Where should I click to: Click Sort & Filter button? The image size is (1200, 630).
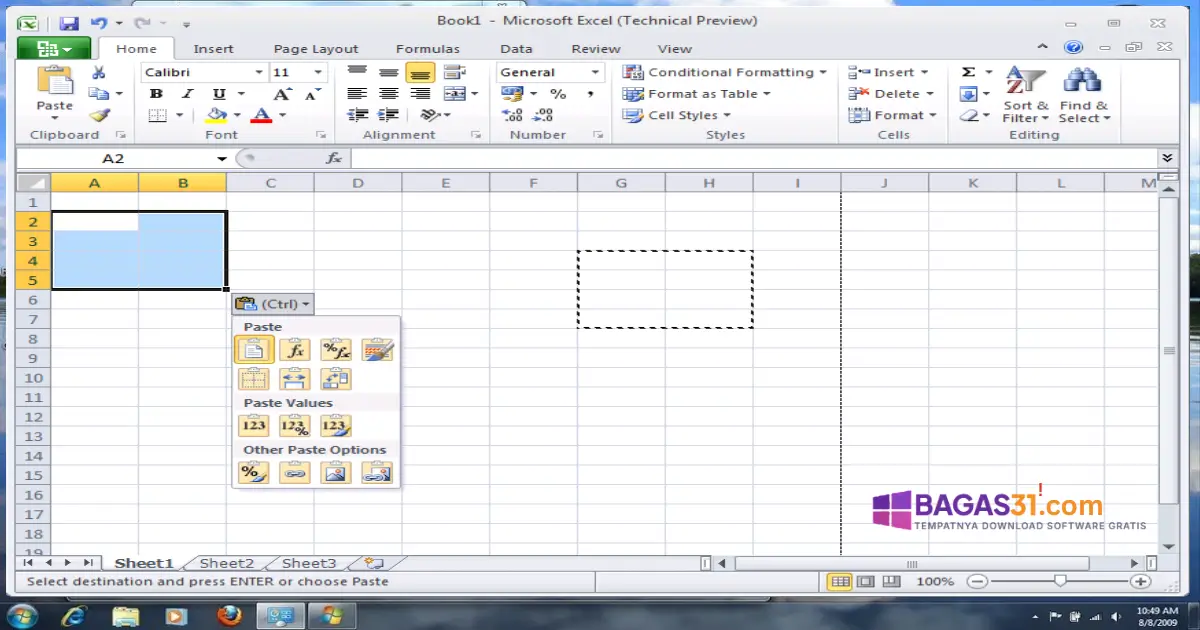point(1026,95)
